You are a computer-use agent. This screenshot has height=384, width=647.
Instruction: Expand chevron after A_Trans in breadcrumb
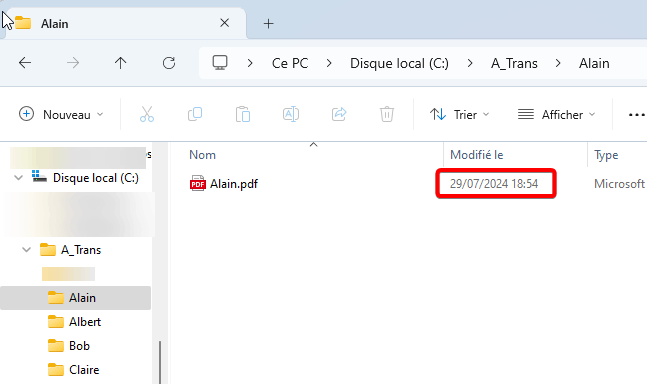pos(558,63)
